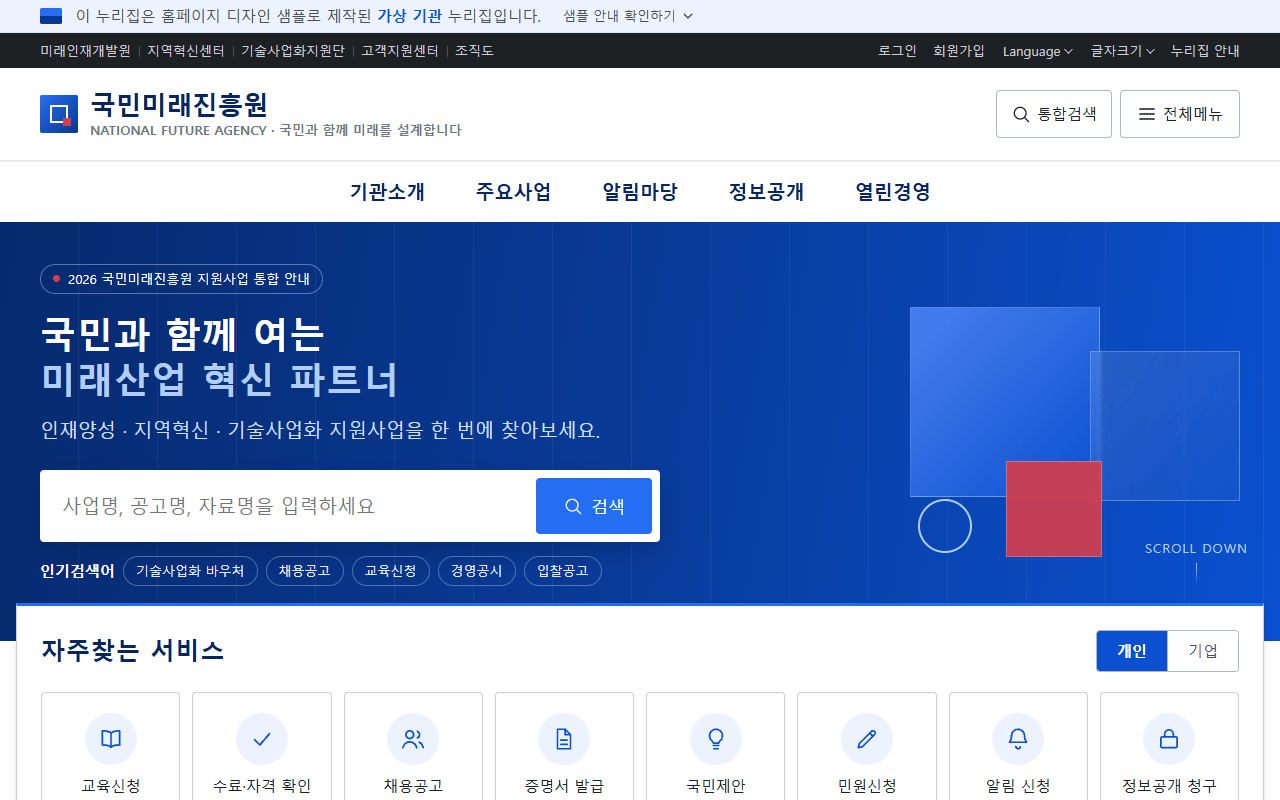Go to 기술사업화지원단 link
1280x800 pixels.
(293, 51)
